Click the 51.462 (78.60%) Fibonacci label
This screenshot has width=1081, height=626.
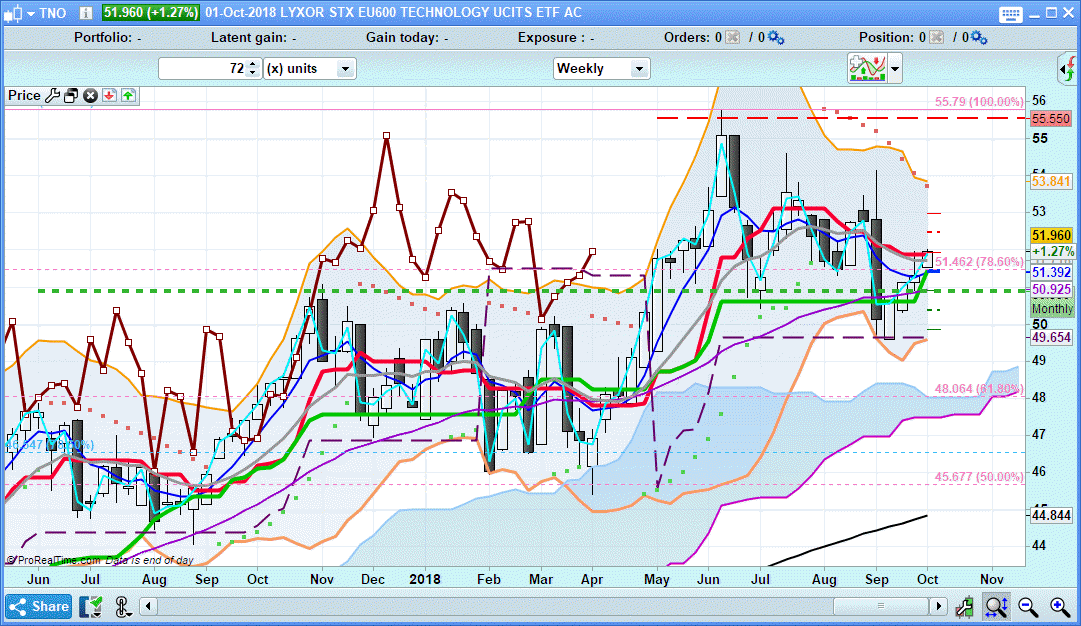tap(979, 262)
